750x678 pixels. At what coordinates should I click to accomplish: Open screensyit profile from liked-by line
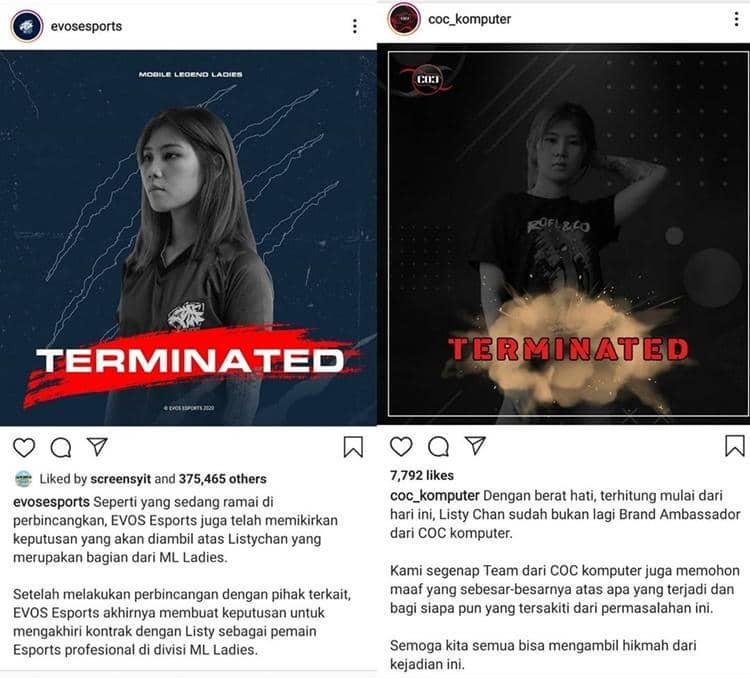tap(121, 479)
